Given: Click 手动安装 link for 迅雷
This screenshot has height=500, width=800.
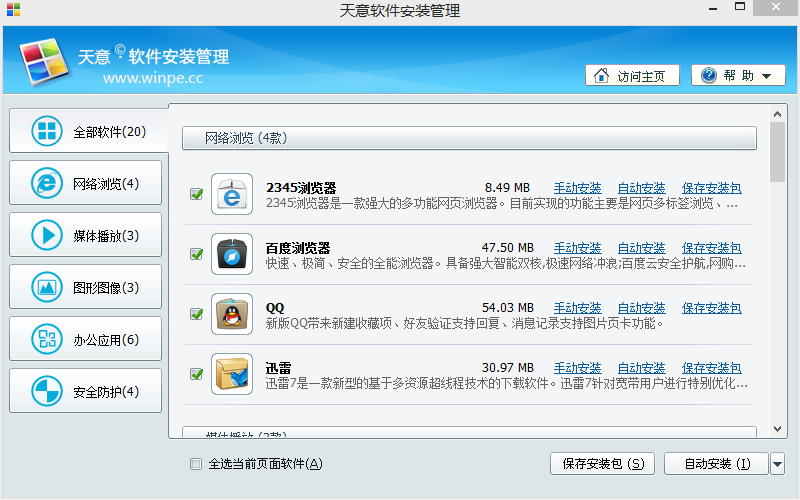Looking at the screenshot, I should point(578,368).
